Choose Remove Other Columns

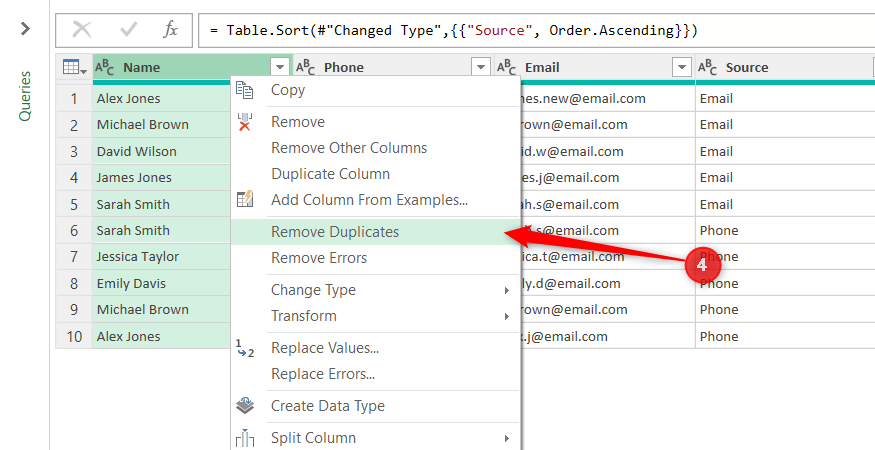[376, 148]
